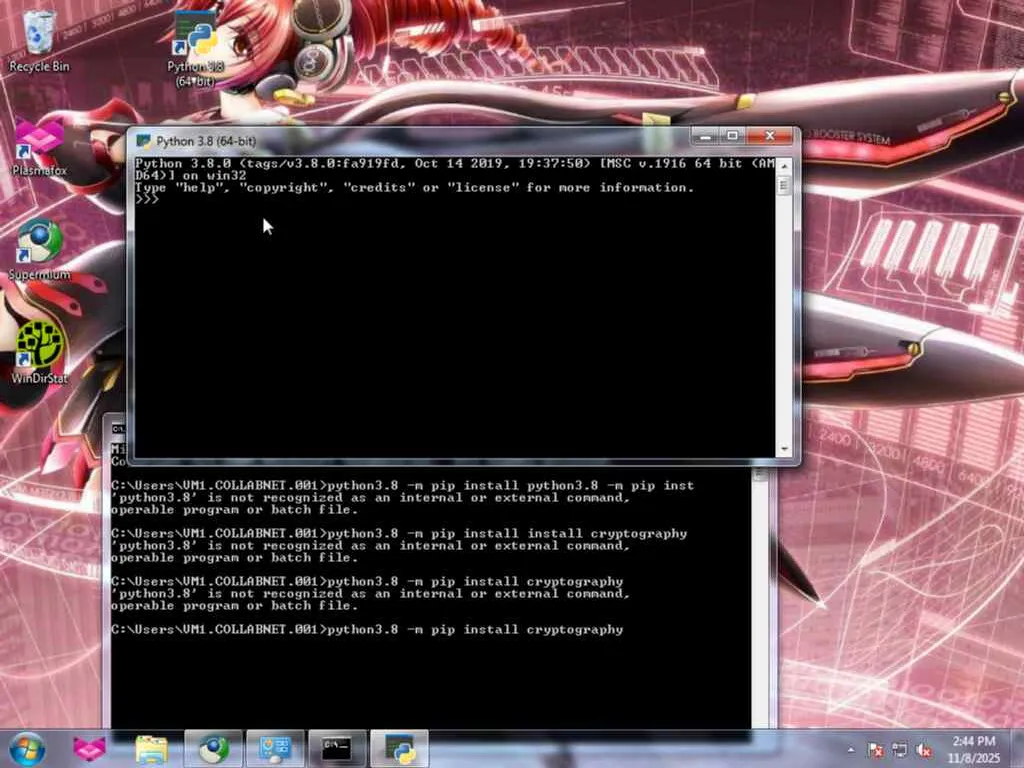Open the network tray icon
1024x768 pixels.
[x=900, y=750]
